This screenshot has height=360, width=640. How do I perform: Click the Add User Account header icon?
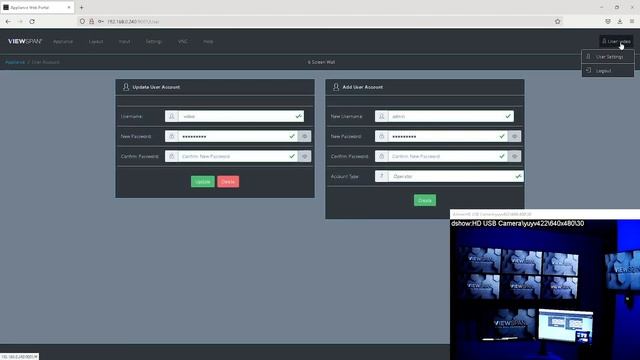pos(336,87)
